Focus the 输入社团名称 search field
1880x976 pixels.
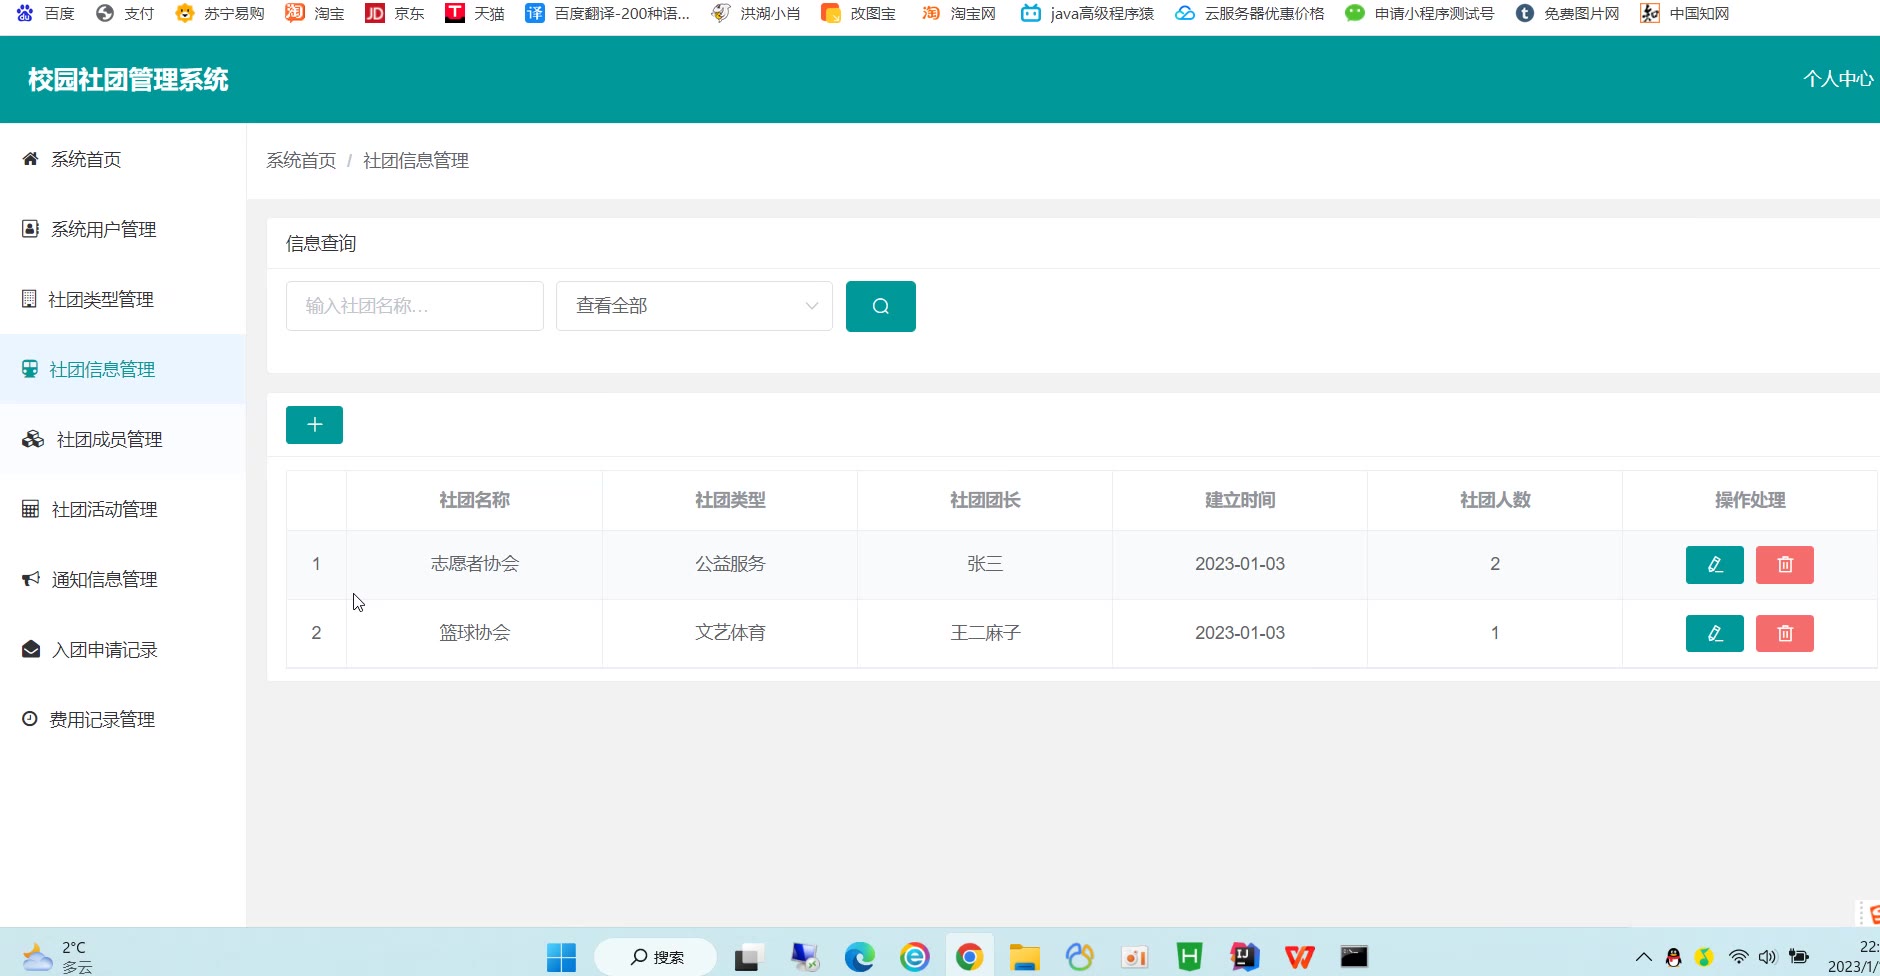[414, 306]
